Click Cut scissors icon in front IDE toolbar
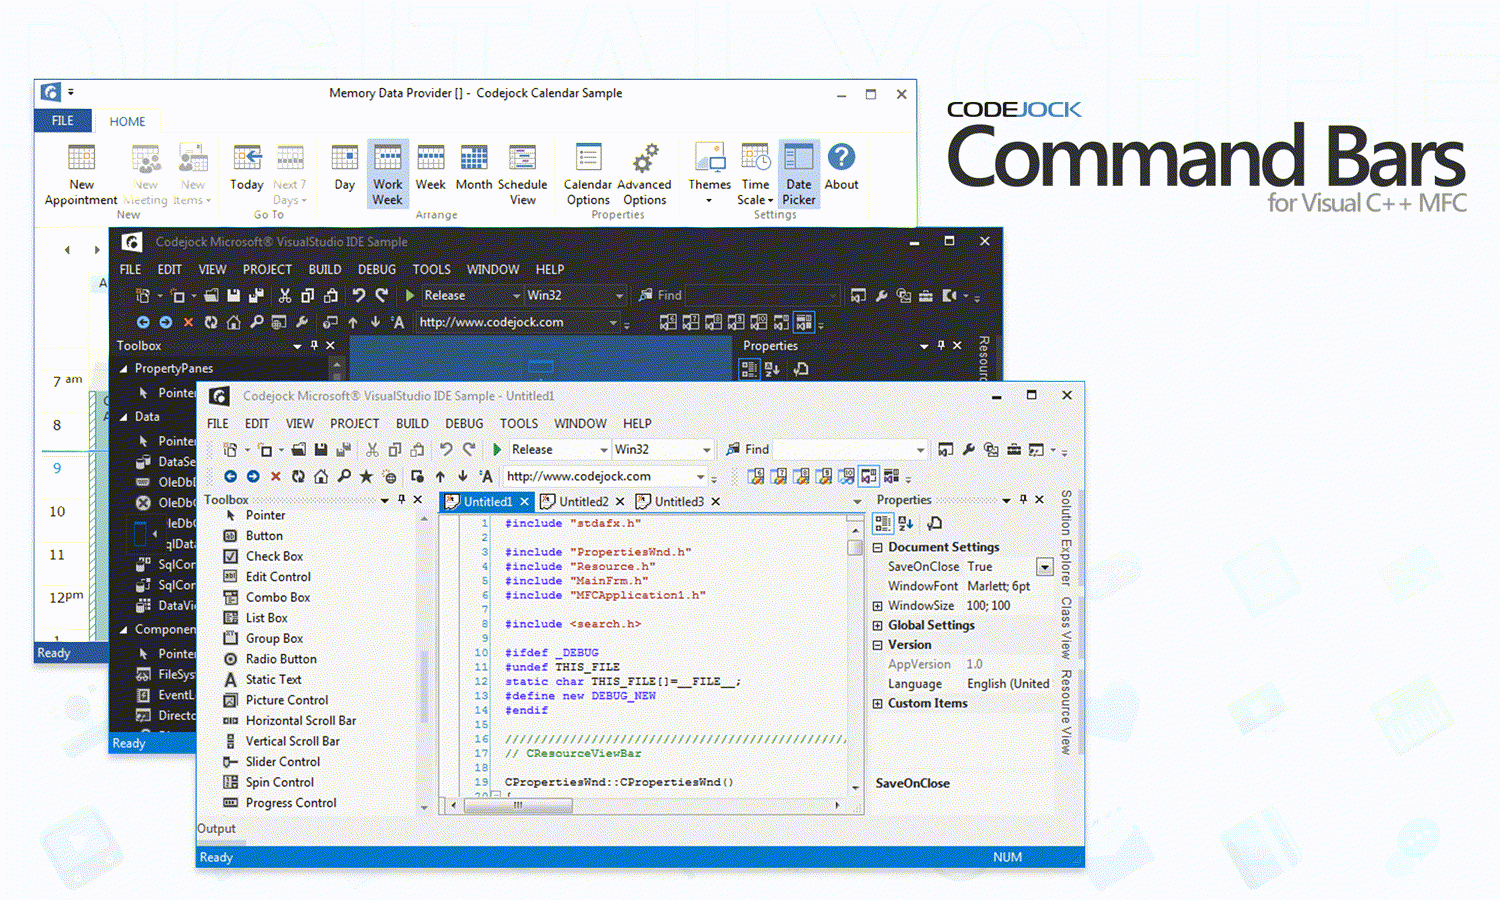This screenshot has height=900, width=1500. click(372, 450)
